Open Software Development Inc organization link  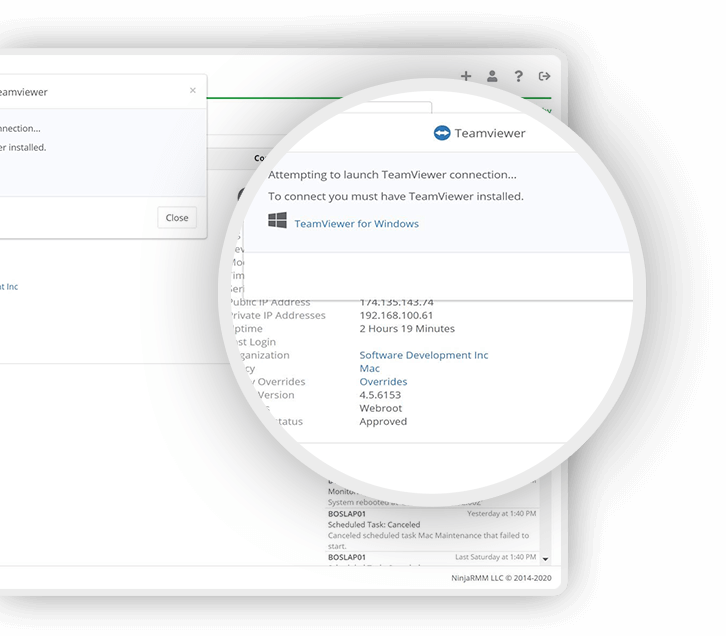(424, 355)
